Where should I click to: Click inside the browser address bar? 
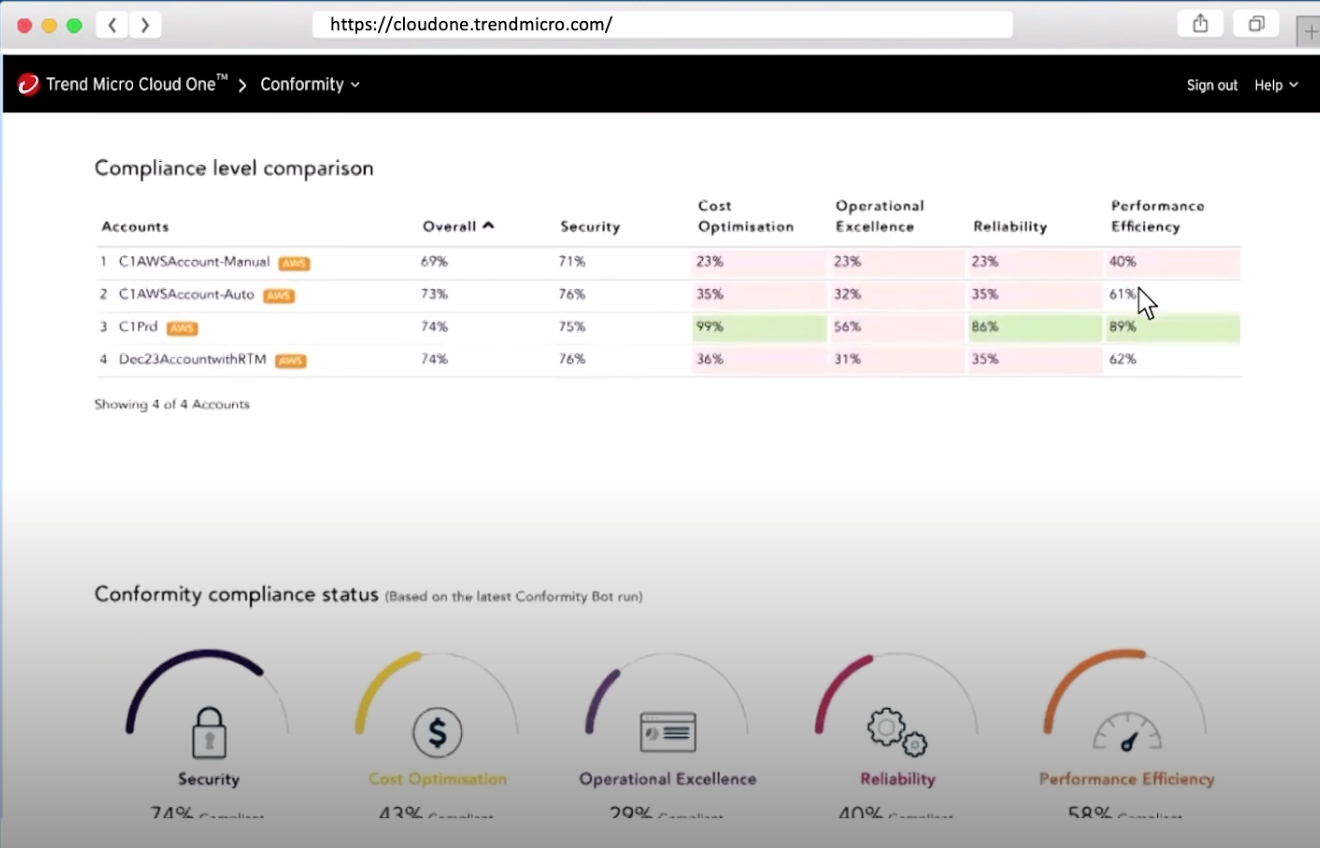point(662,24)
